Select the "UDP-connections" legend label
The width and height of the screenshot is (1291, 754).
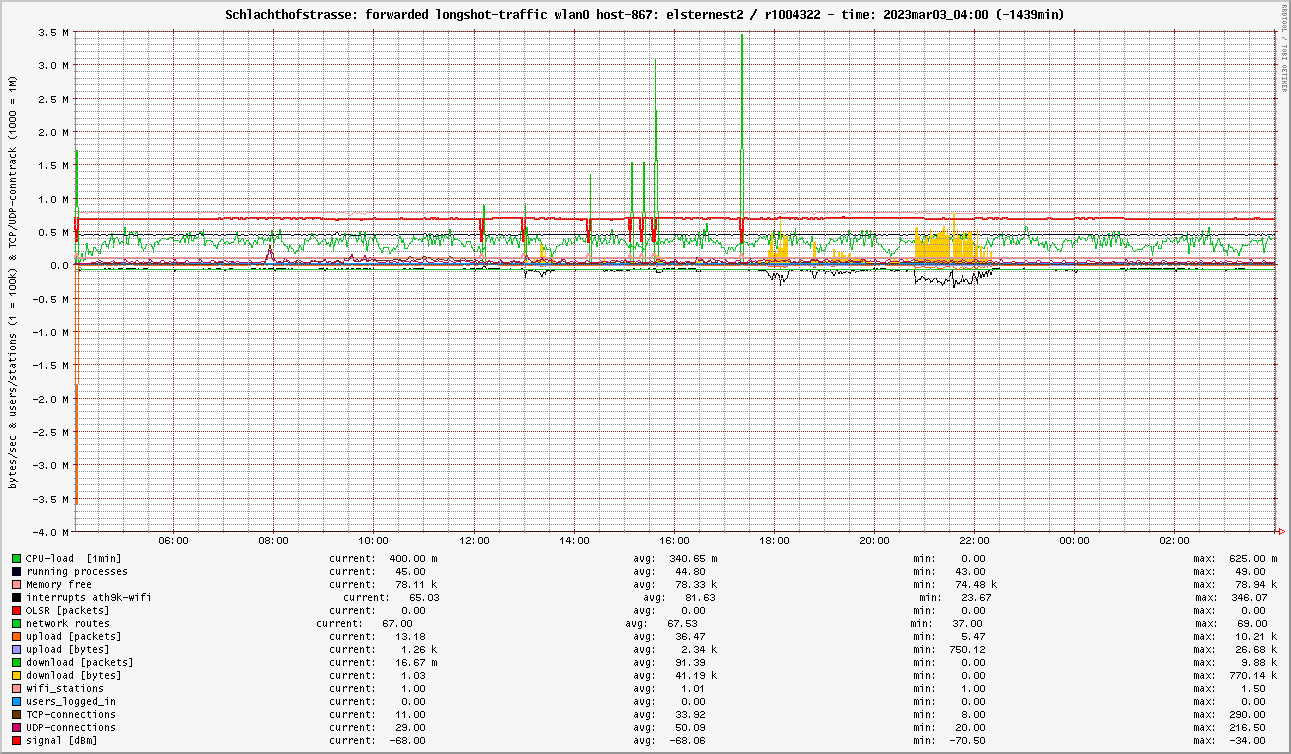coord(71,727)
